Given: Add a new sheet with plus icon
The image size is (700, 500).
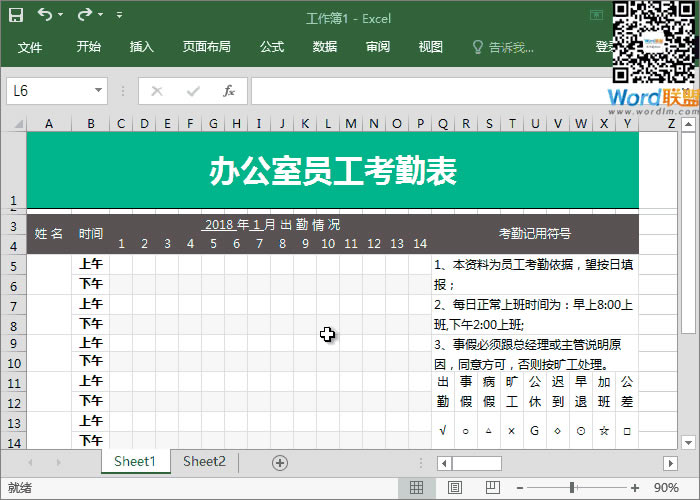Looking at the screenshot, I should [280, 462].
